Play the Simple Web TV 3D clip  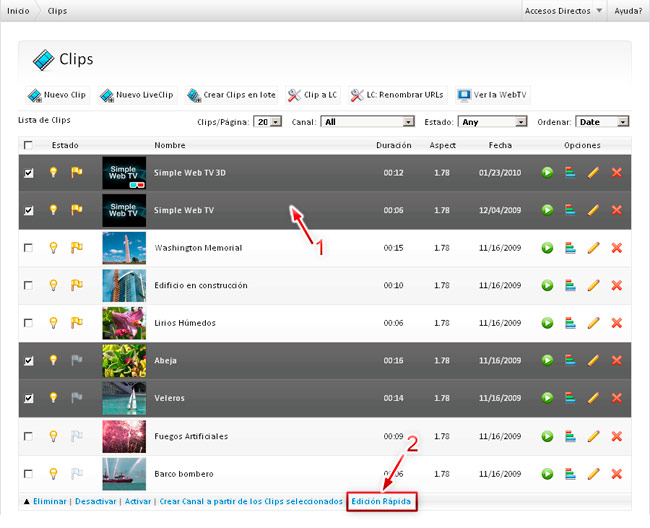tap(547, 172)
